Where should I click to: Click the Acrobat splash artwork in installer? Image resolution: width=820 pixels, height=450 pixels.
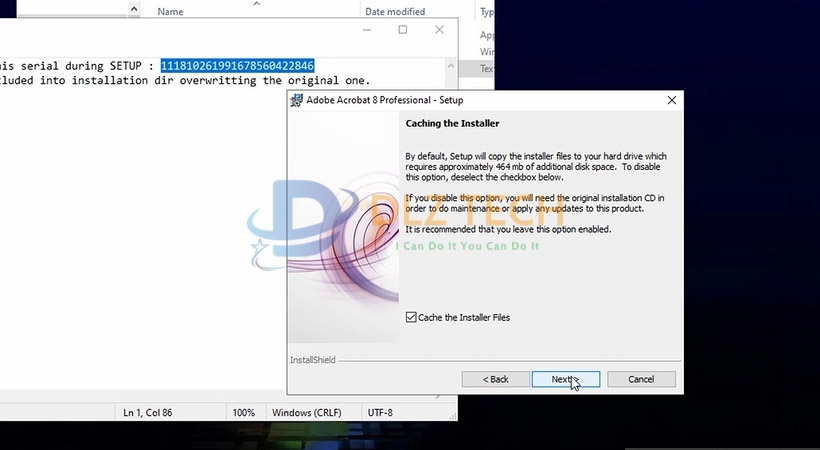[343, 230]
